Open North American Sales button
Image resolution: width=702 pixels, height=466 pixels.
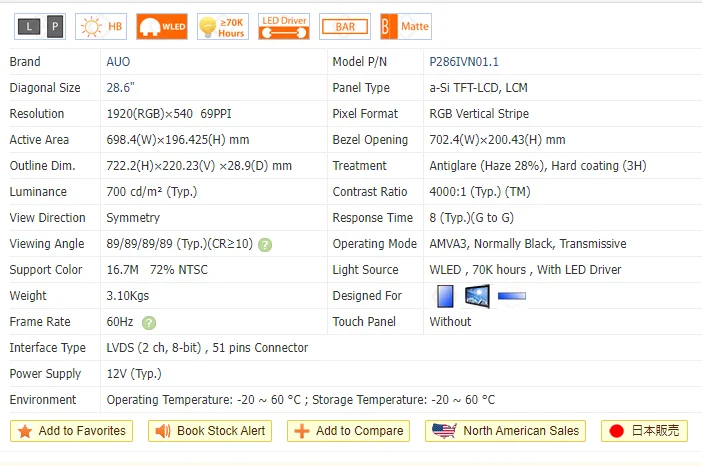(x=505, y=431)
